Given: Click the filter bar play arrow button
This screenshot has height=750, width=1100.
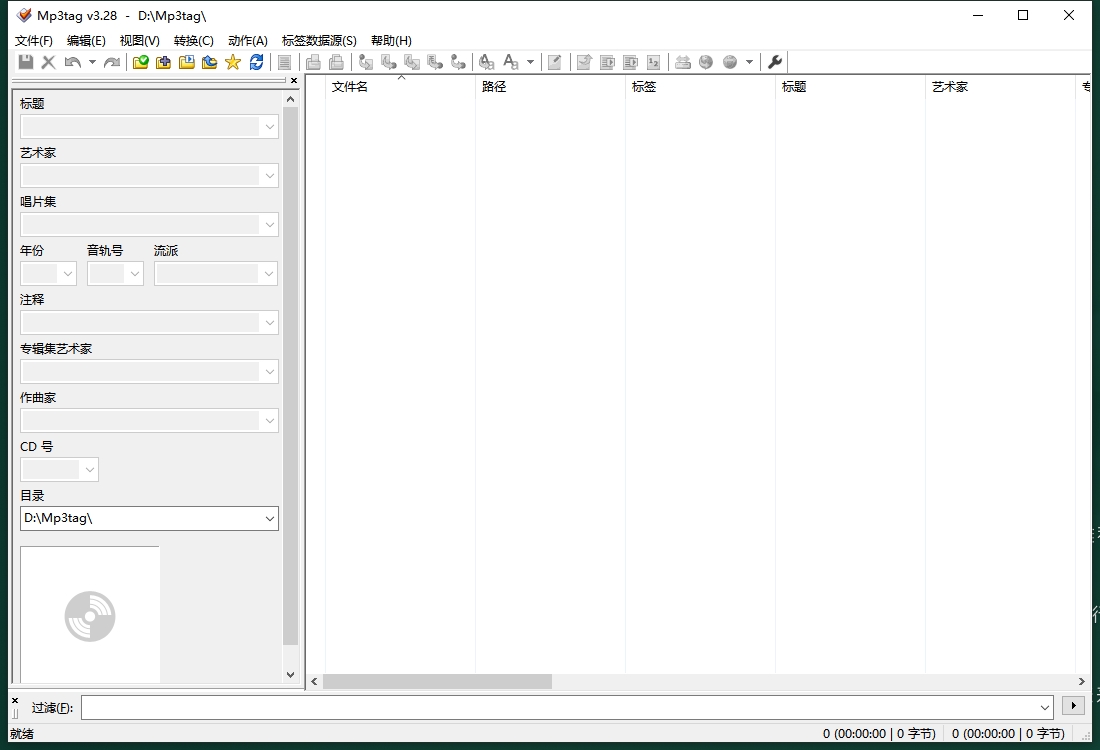Looking at the screenshot, I should 1073,706.
